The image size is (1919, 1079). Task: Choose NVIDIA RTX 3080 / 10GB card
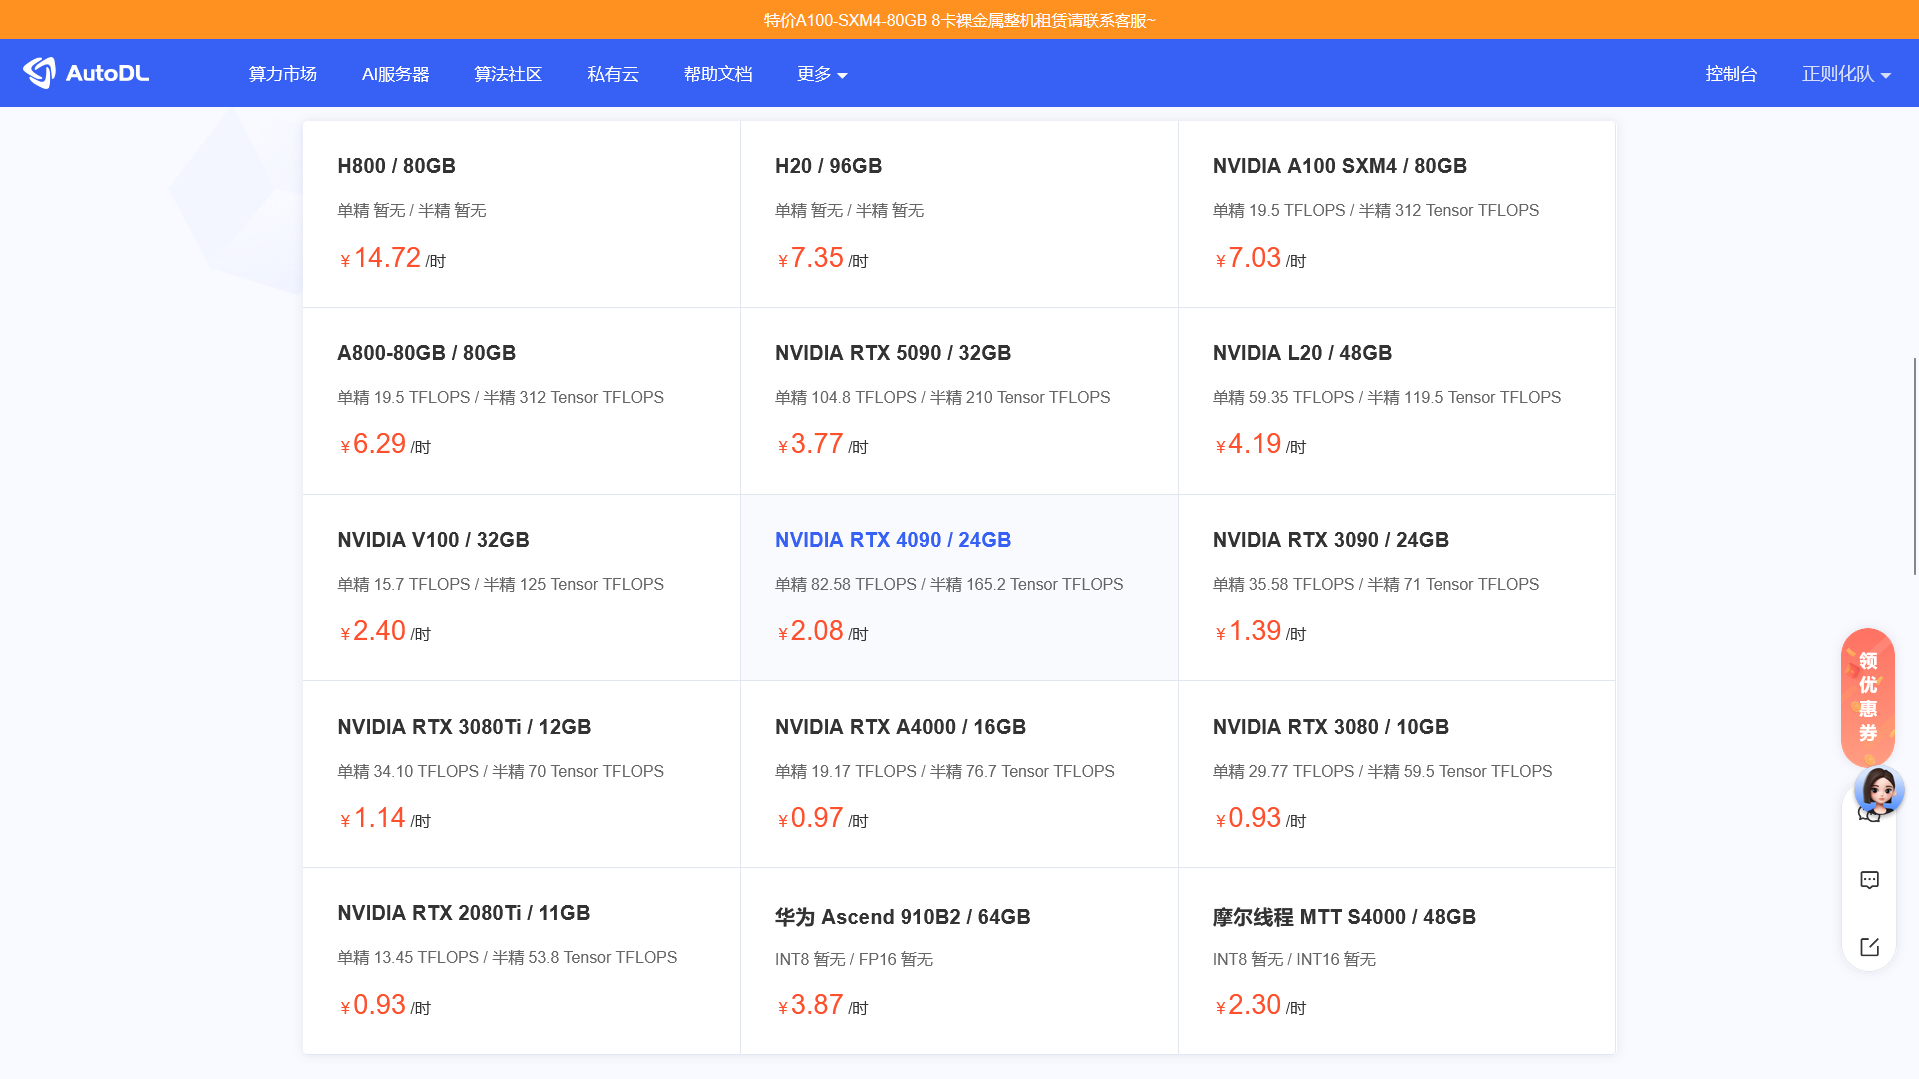[1396, 774]
